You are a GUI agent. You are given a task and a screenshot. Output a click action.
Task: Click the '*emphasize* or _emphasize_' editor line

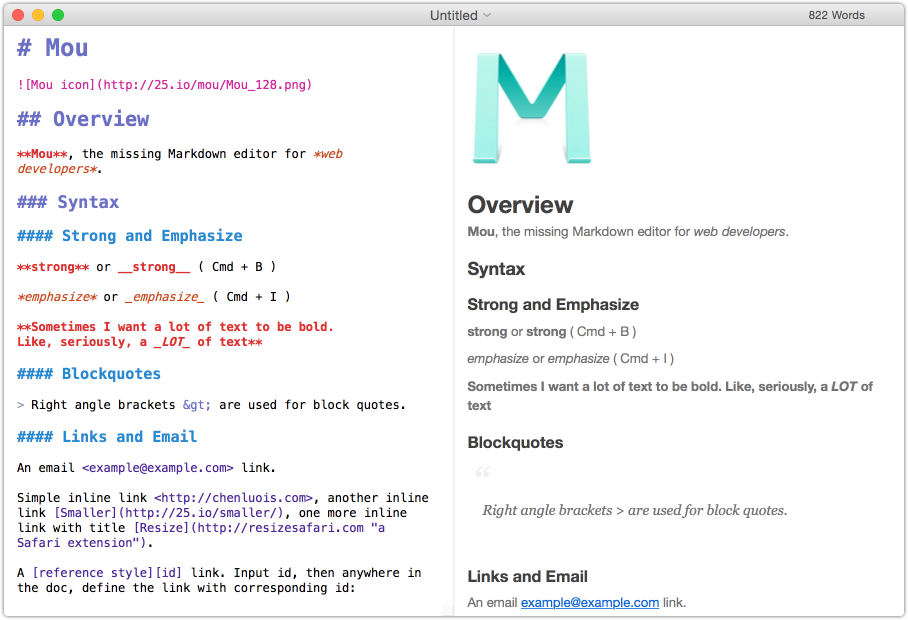click(x=154, y=297)
